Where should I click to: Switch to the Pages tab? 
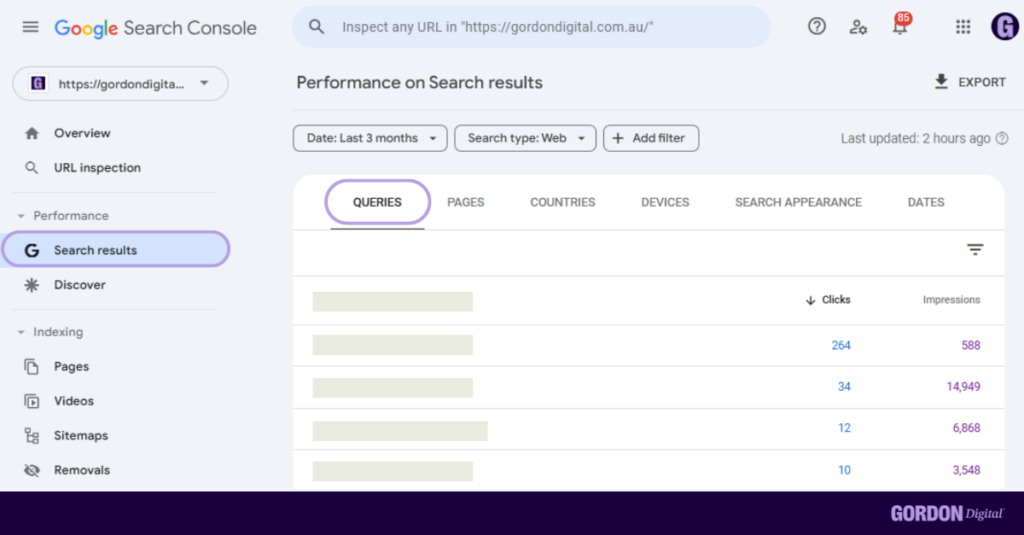pos(466,203)
